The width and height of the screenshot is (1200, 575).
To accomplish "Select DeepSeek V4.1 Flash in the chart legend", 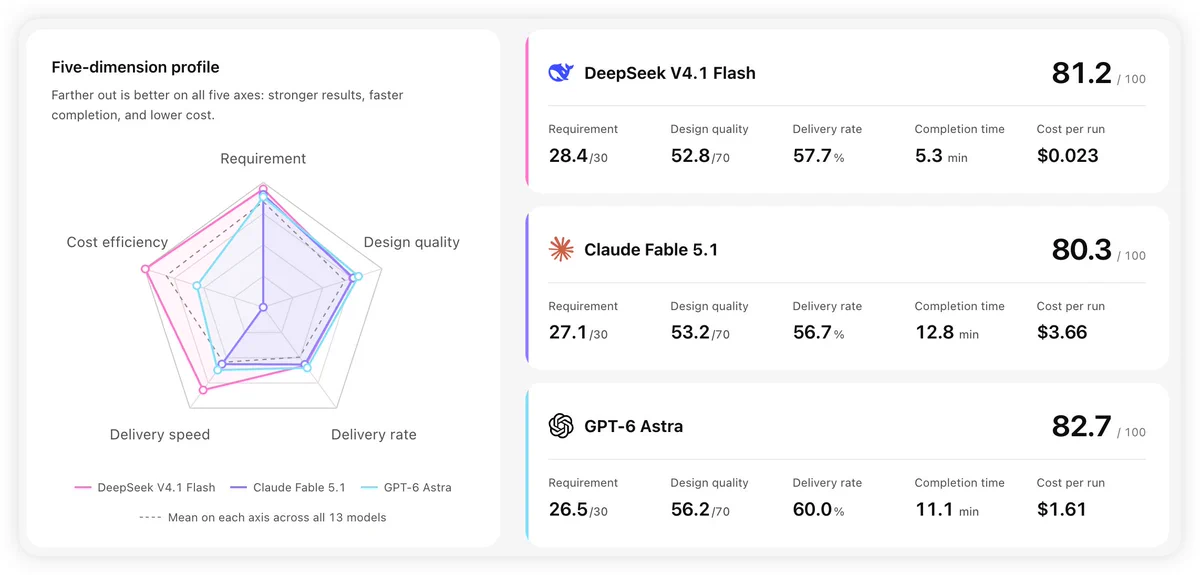I will point(145,488).
